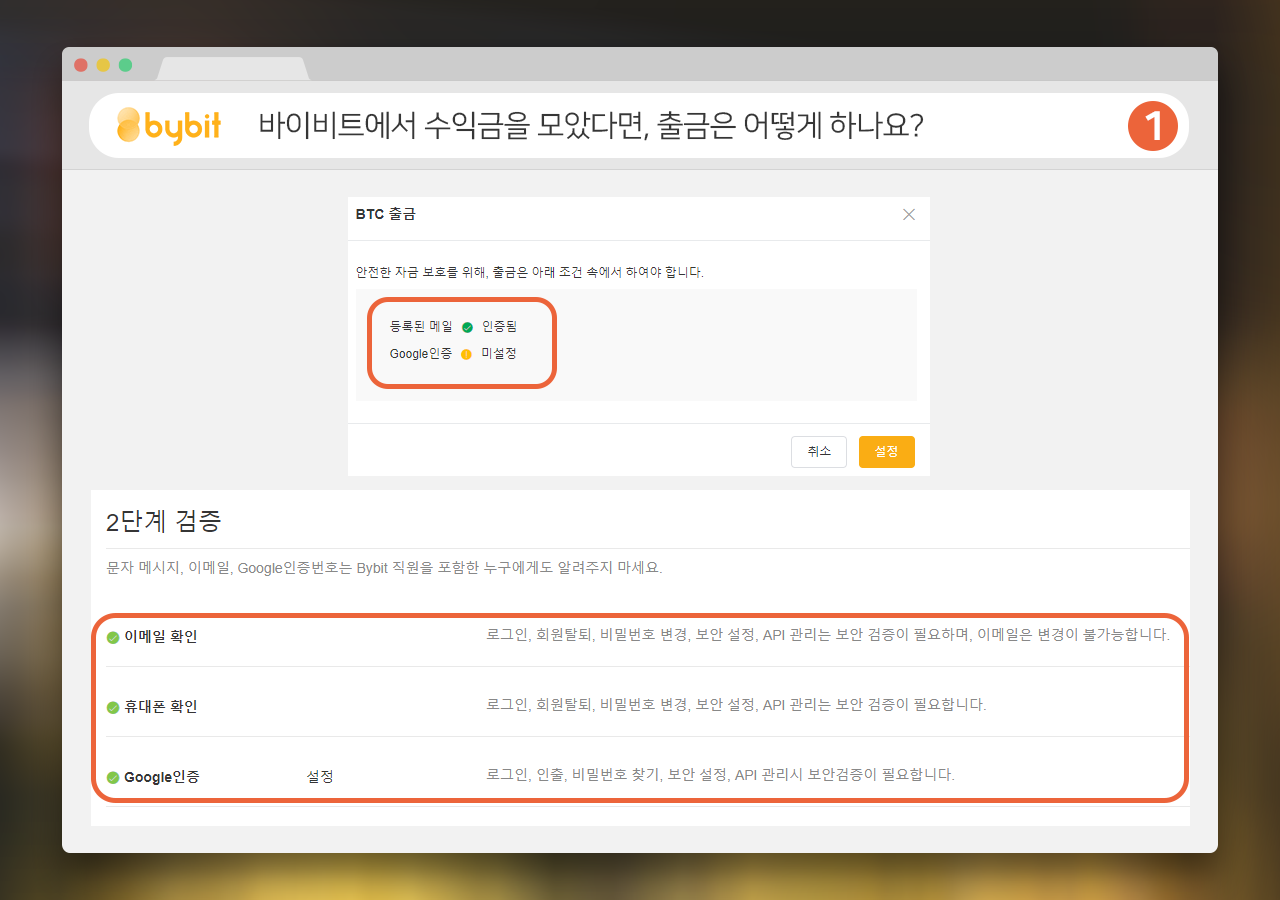Click the green check next to Google인증 row
The height and width of the screenshot is (900, 1280).
click(113, 777)
